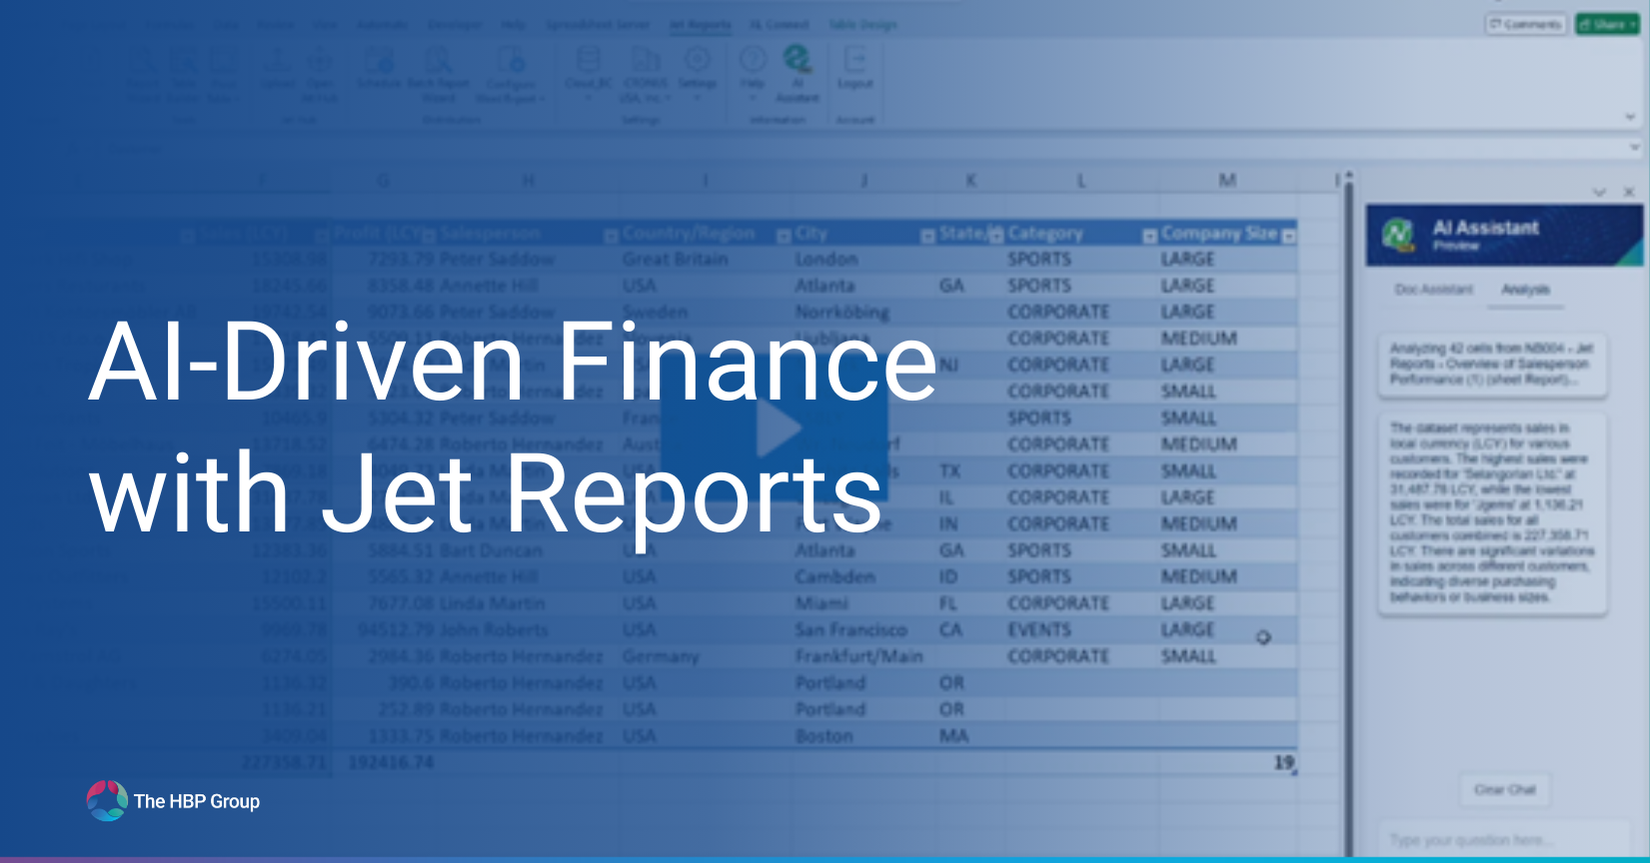Select the 'John Roberts' salesperson cell
1650x863 pixels.
coord(526,630)
